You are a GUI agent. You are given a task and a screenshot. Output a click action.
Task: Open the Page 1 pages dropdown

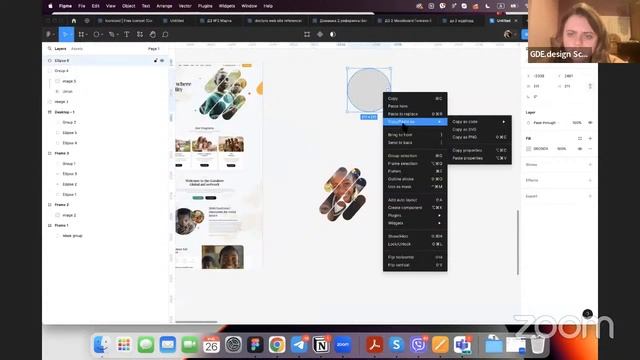[x=154, y=49]
